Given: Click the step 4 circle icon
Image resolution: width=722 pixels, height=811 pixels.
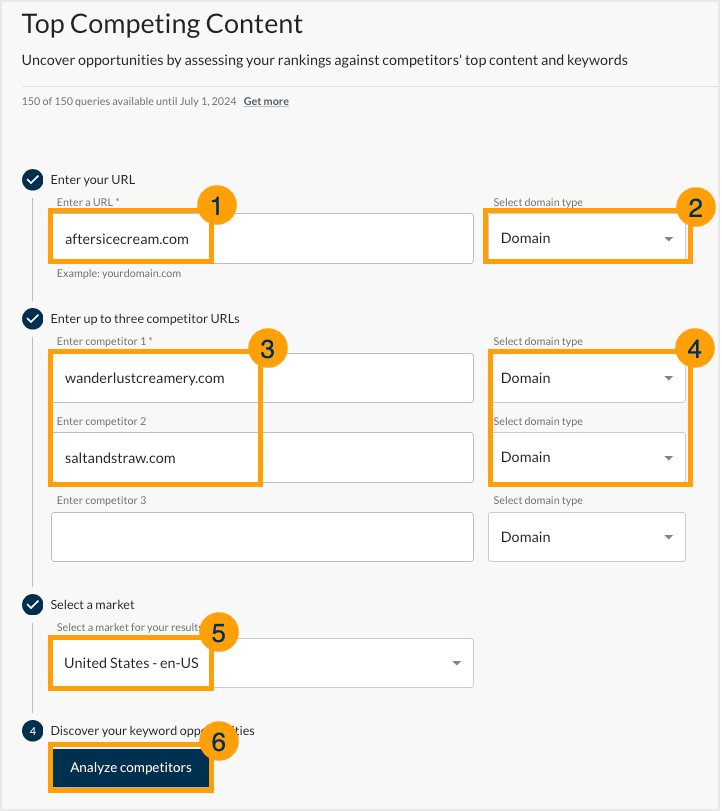Looking at the screenshot, I should pyautogui.click(x=30, y=731).
